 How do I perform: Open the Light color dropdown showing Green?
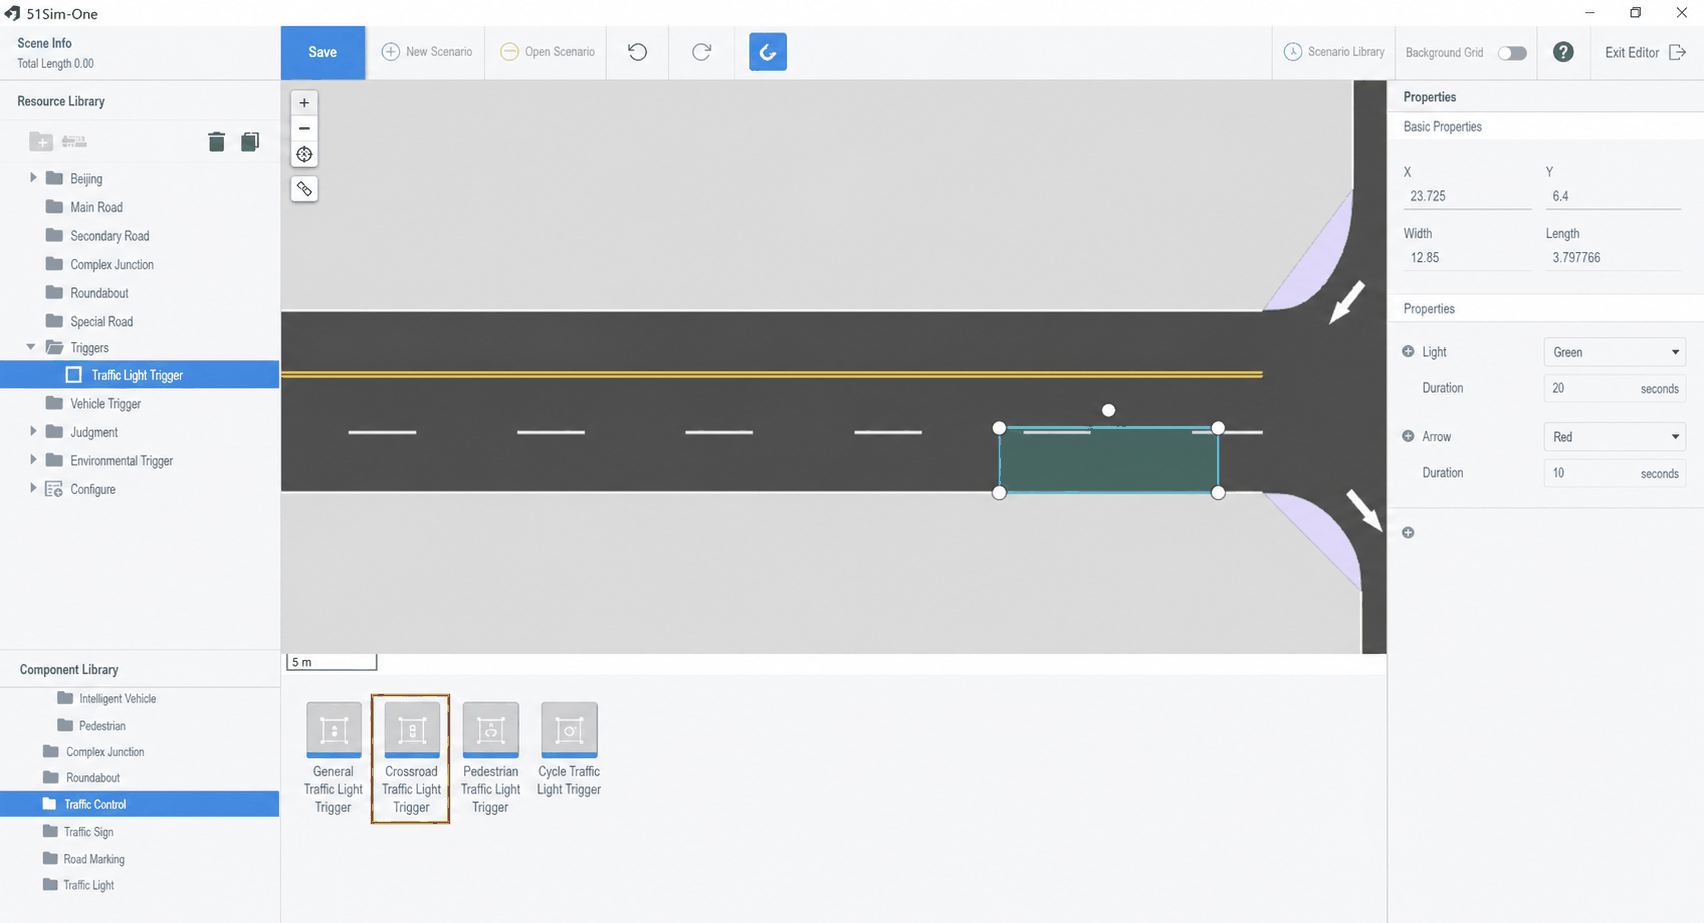tap(1615, 352)
